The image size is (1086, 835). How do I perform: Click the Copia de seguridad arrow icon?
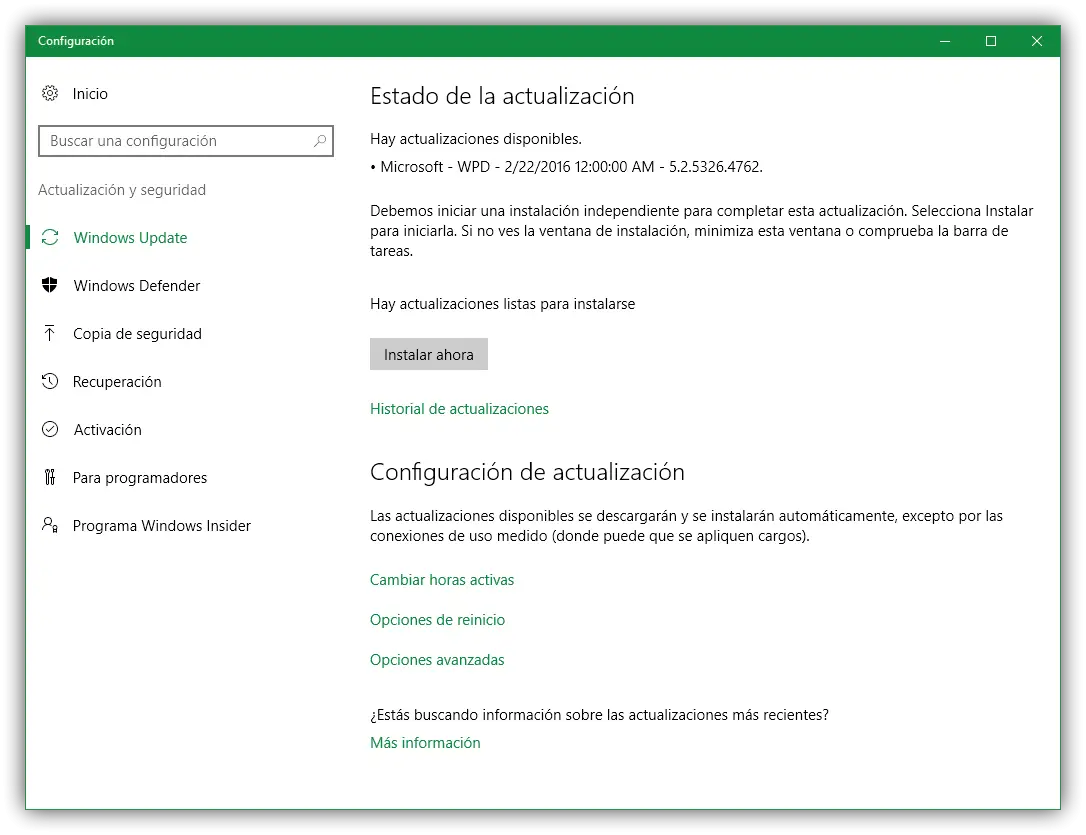(x=50, y=334)
